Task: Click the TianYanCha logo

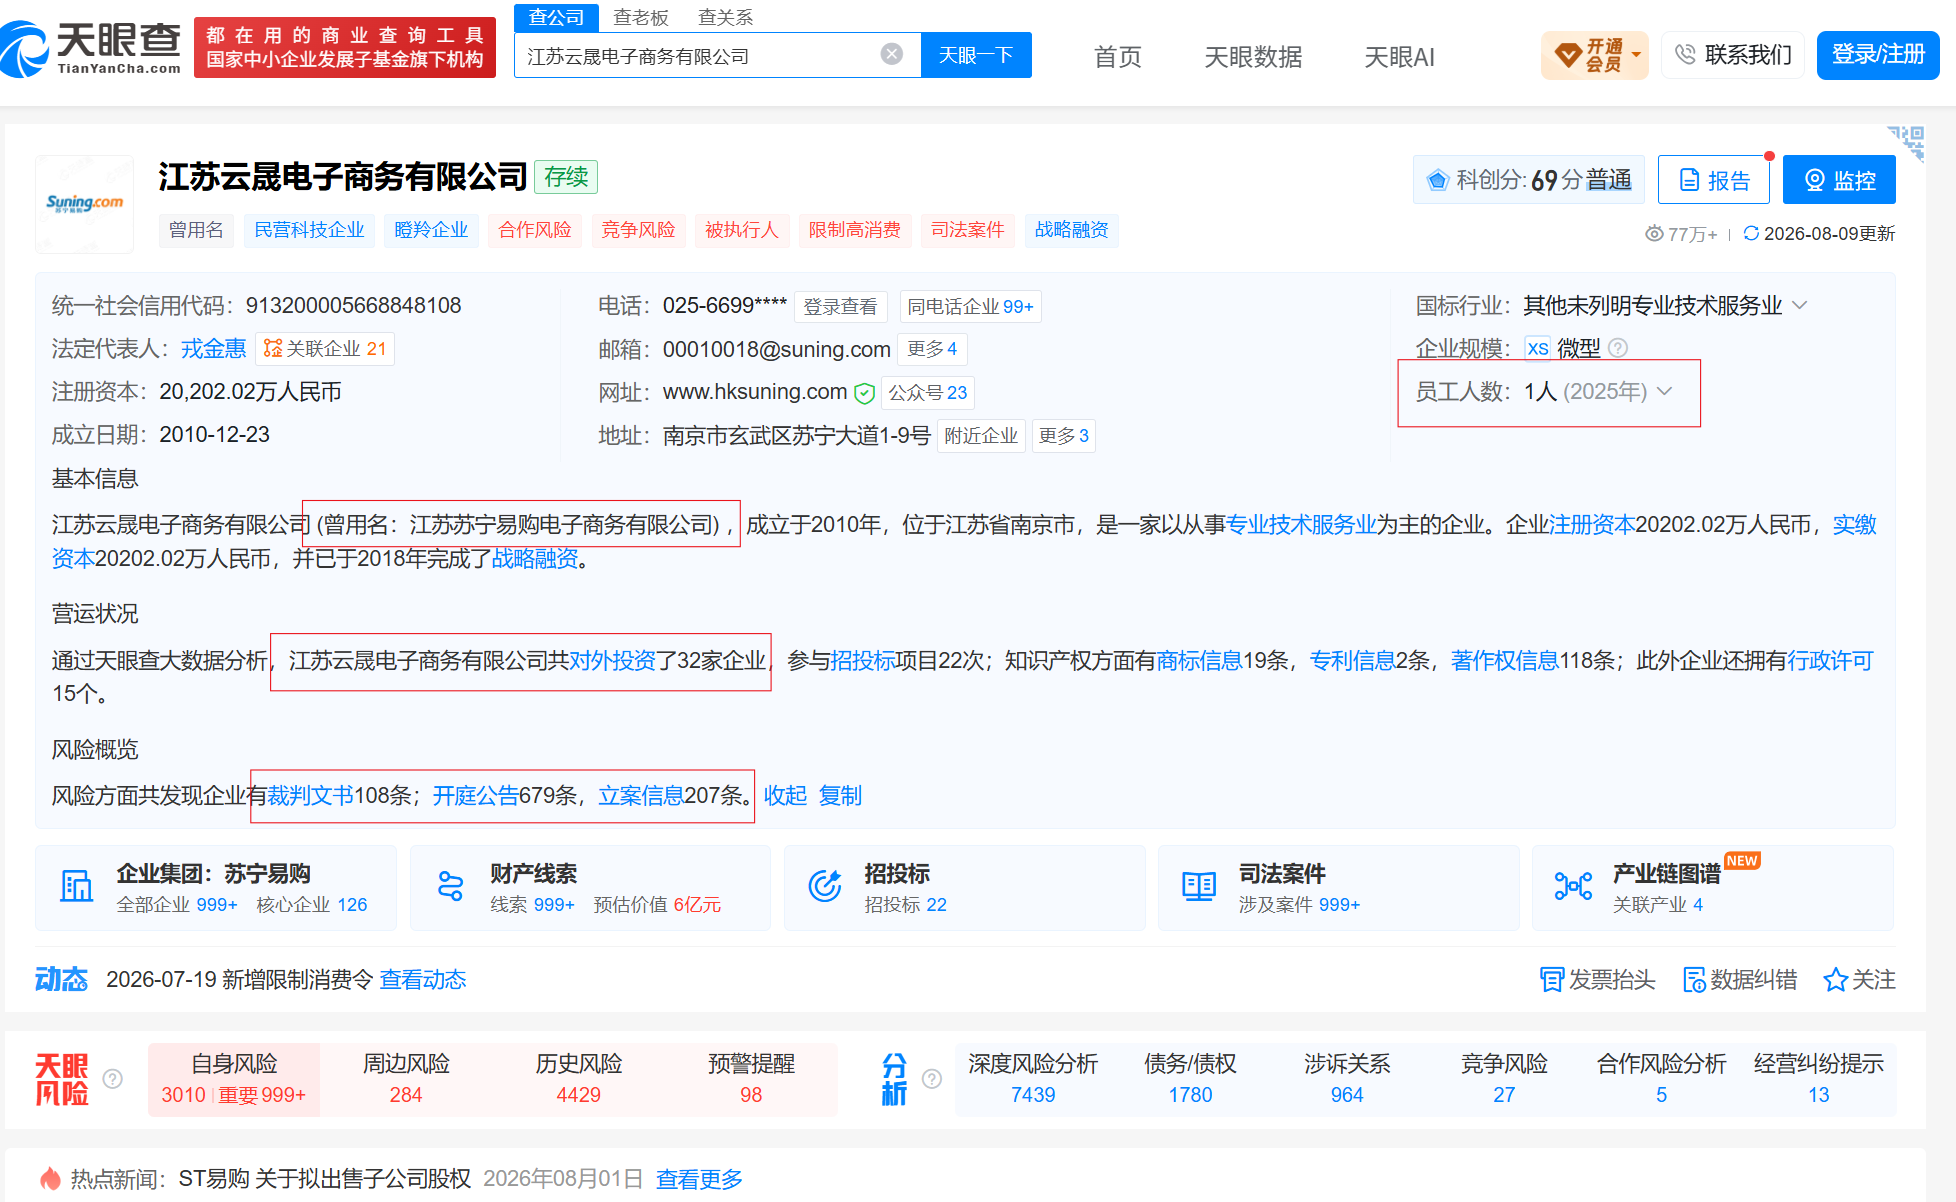Action: click(x=91, y=48)
